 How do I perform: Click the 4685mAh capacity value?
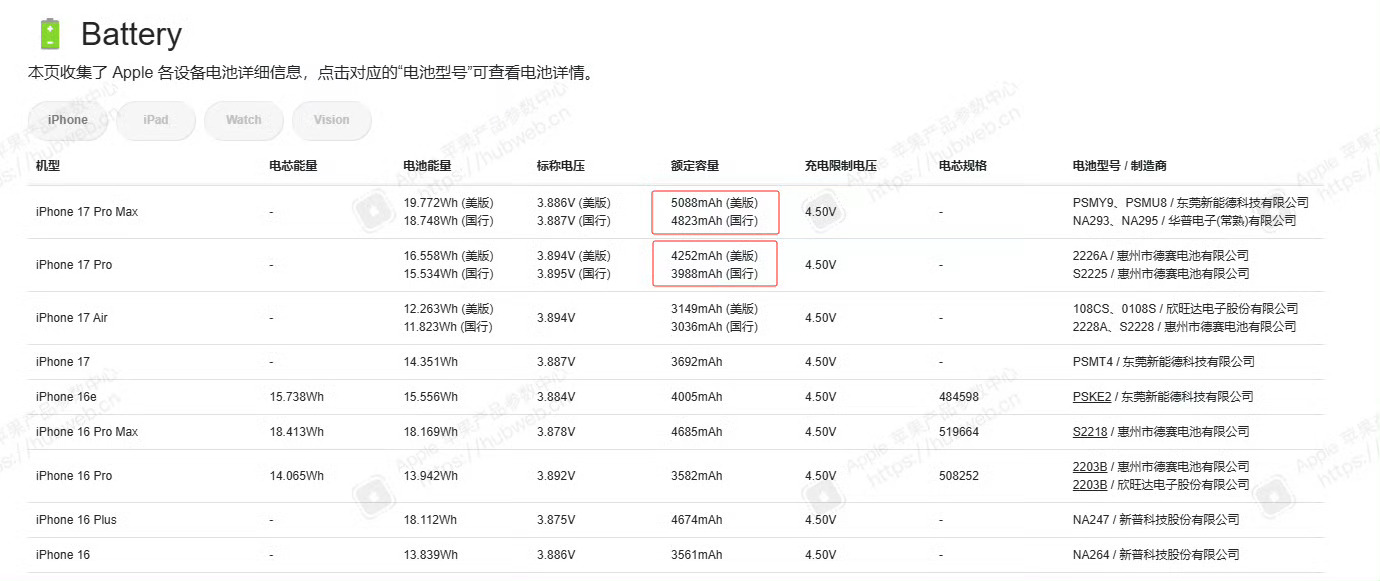(x=696, y=432)
